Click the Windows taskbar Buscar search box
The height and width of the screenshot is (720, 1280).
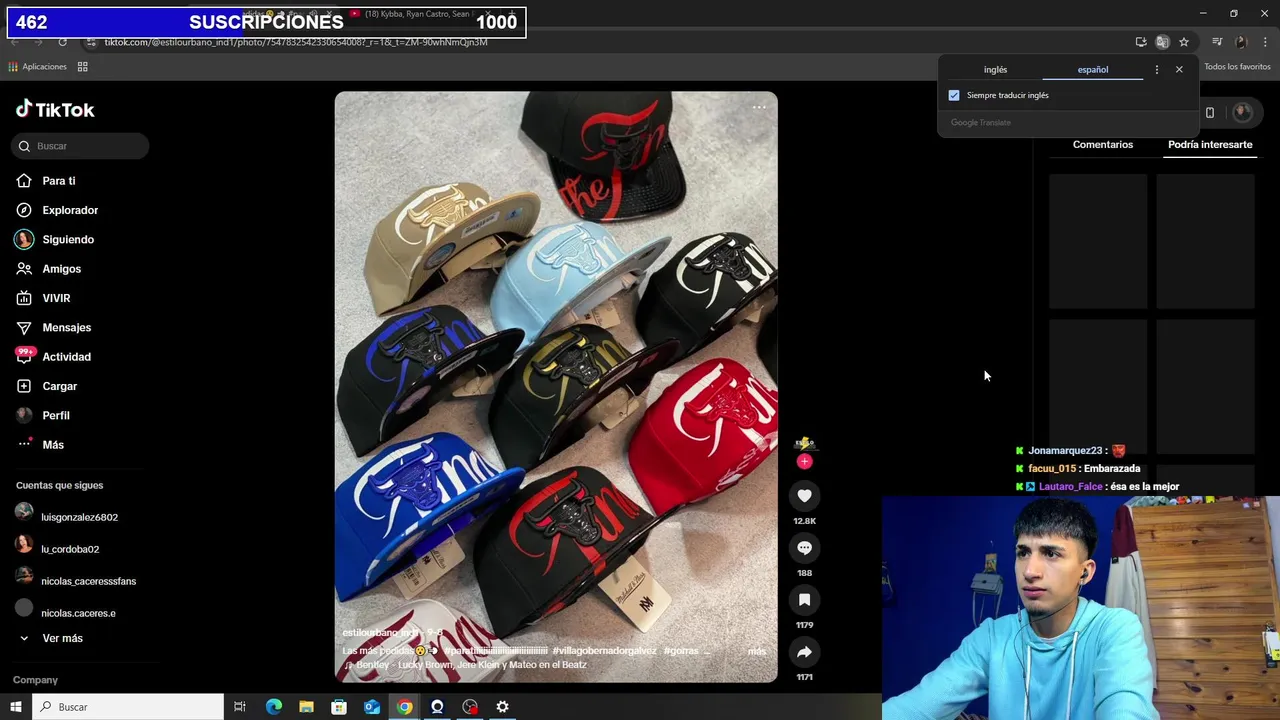128,707
